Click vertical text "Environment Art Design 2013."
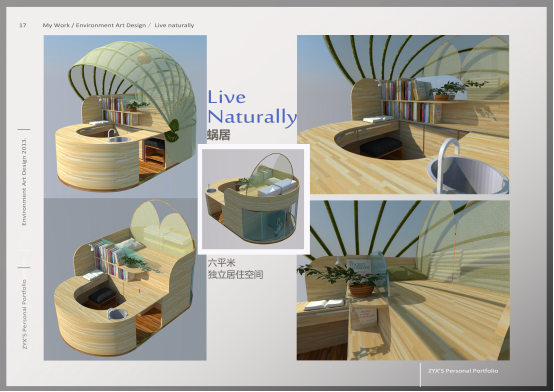 [24, 181]
